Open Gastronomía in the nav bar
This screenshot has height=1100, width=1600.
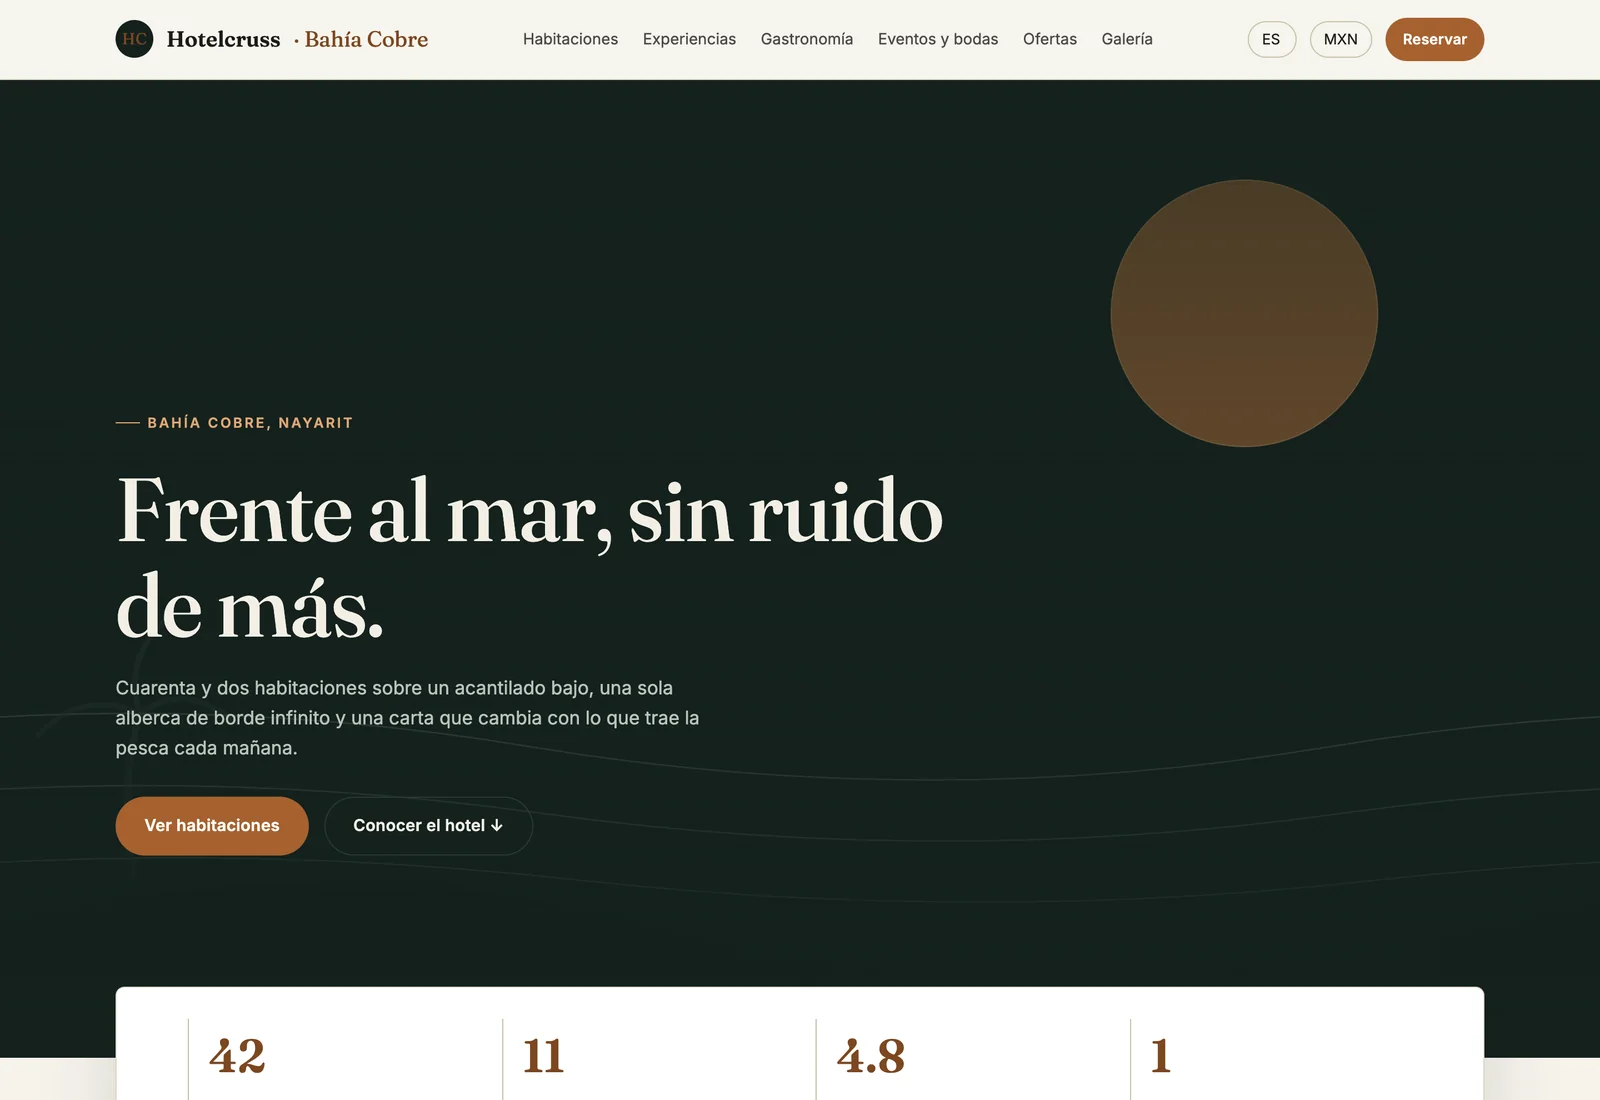point(807,39)
